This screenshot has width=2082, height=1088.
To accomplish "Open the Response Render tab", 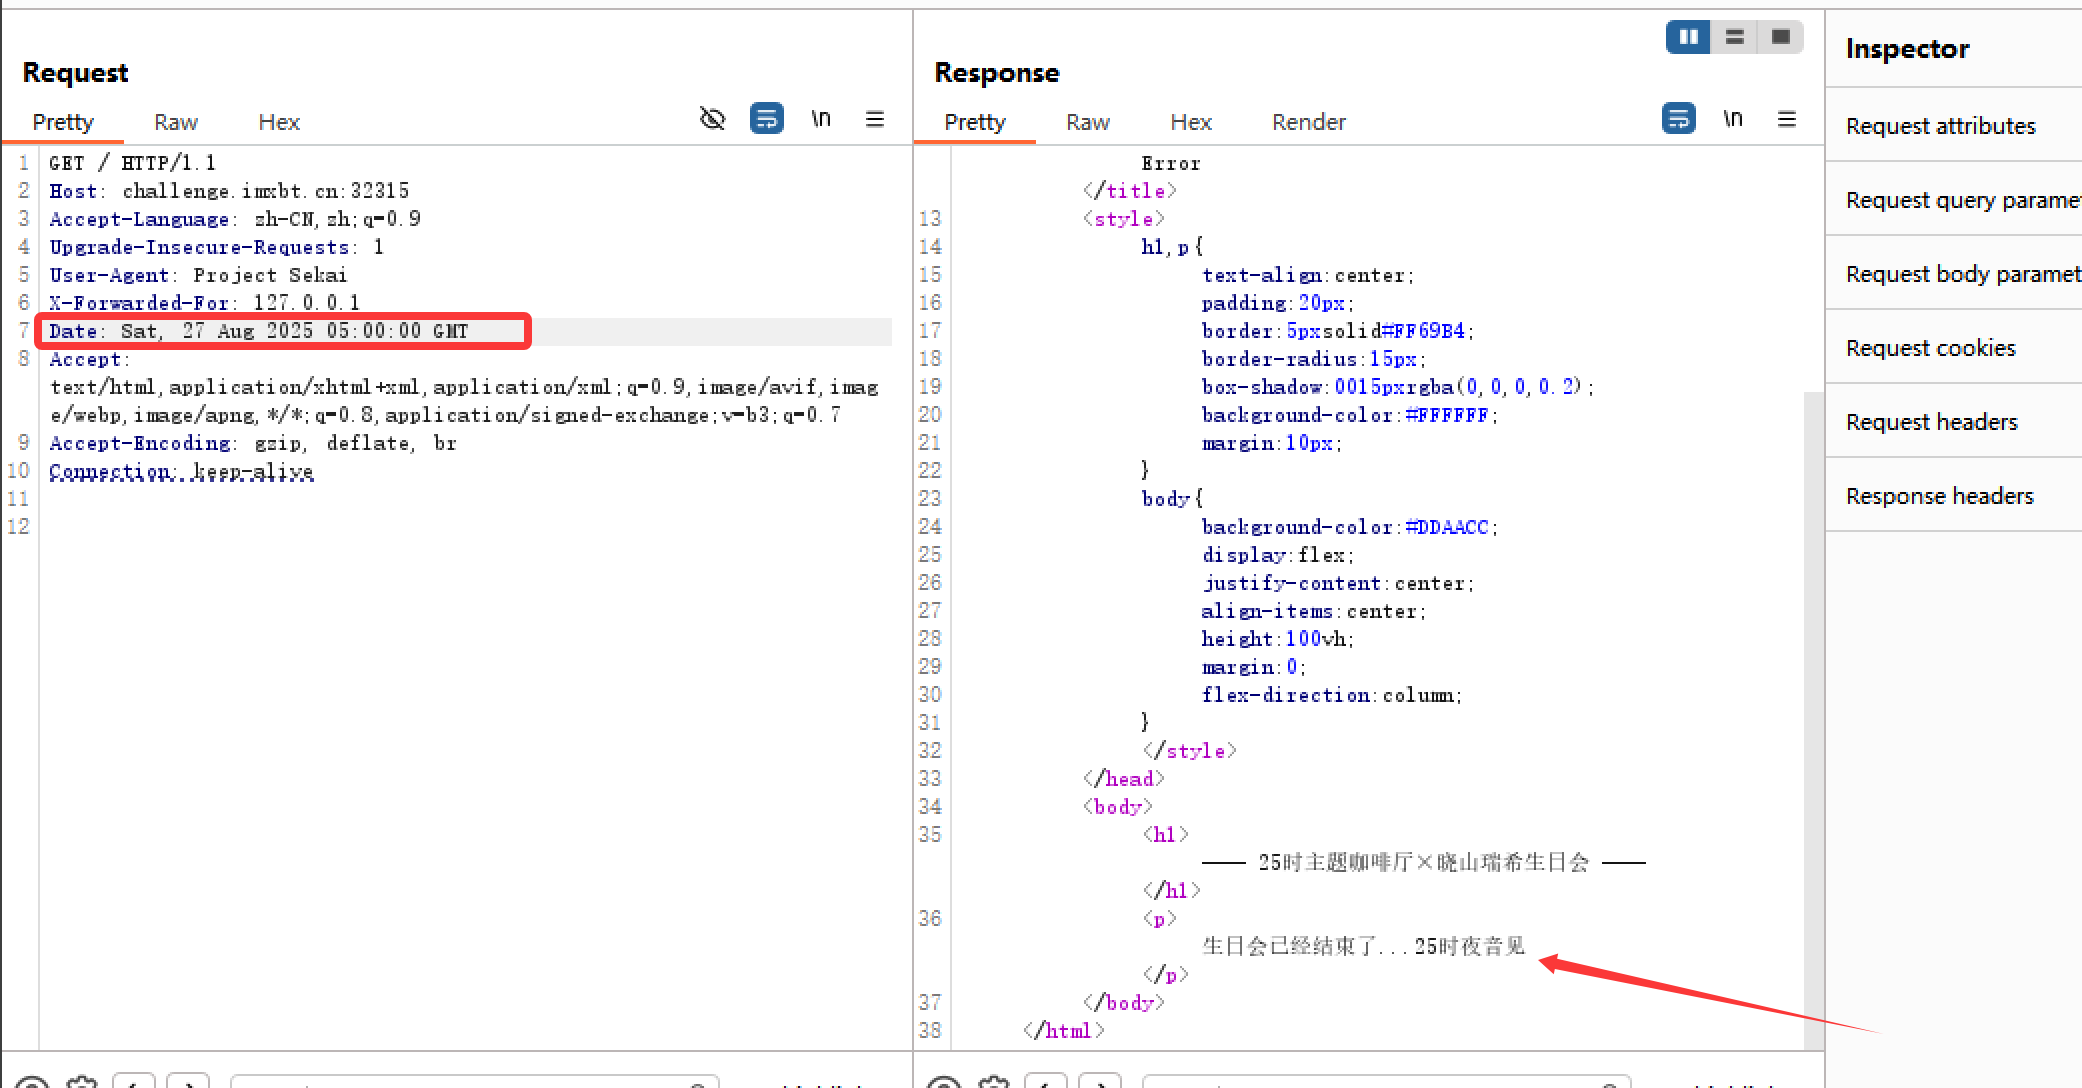I will click(x=1308, y=122).
